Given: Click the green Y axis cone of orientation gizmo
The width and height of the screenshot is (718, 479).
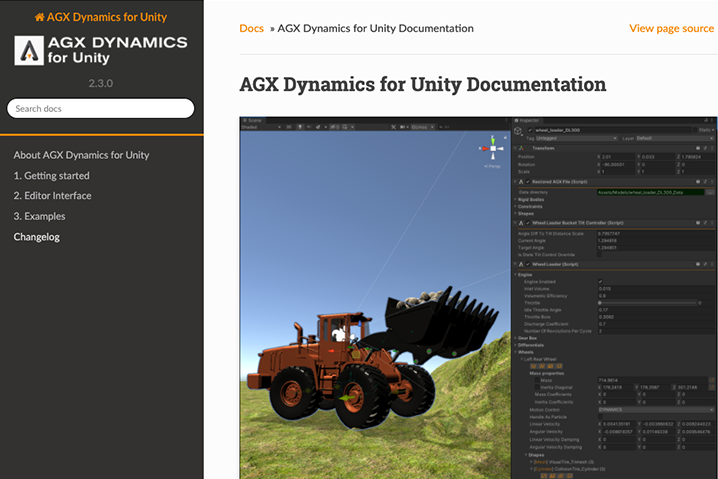Looking at the screenshot, I should pos(493,141).
